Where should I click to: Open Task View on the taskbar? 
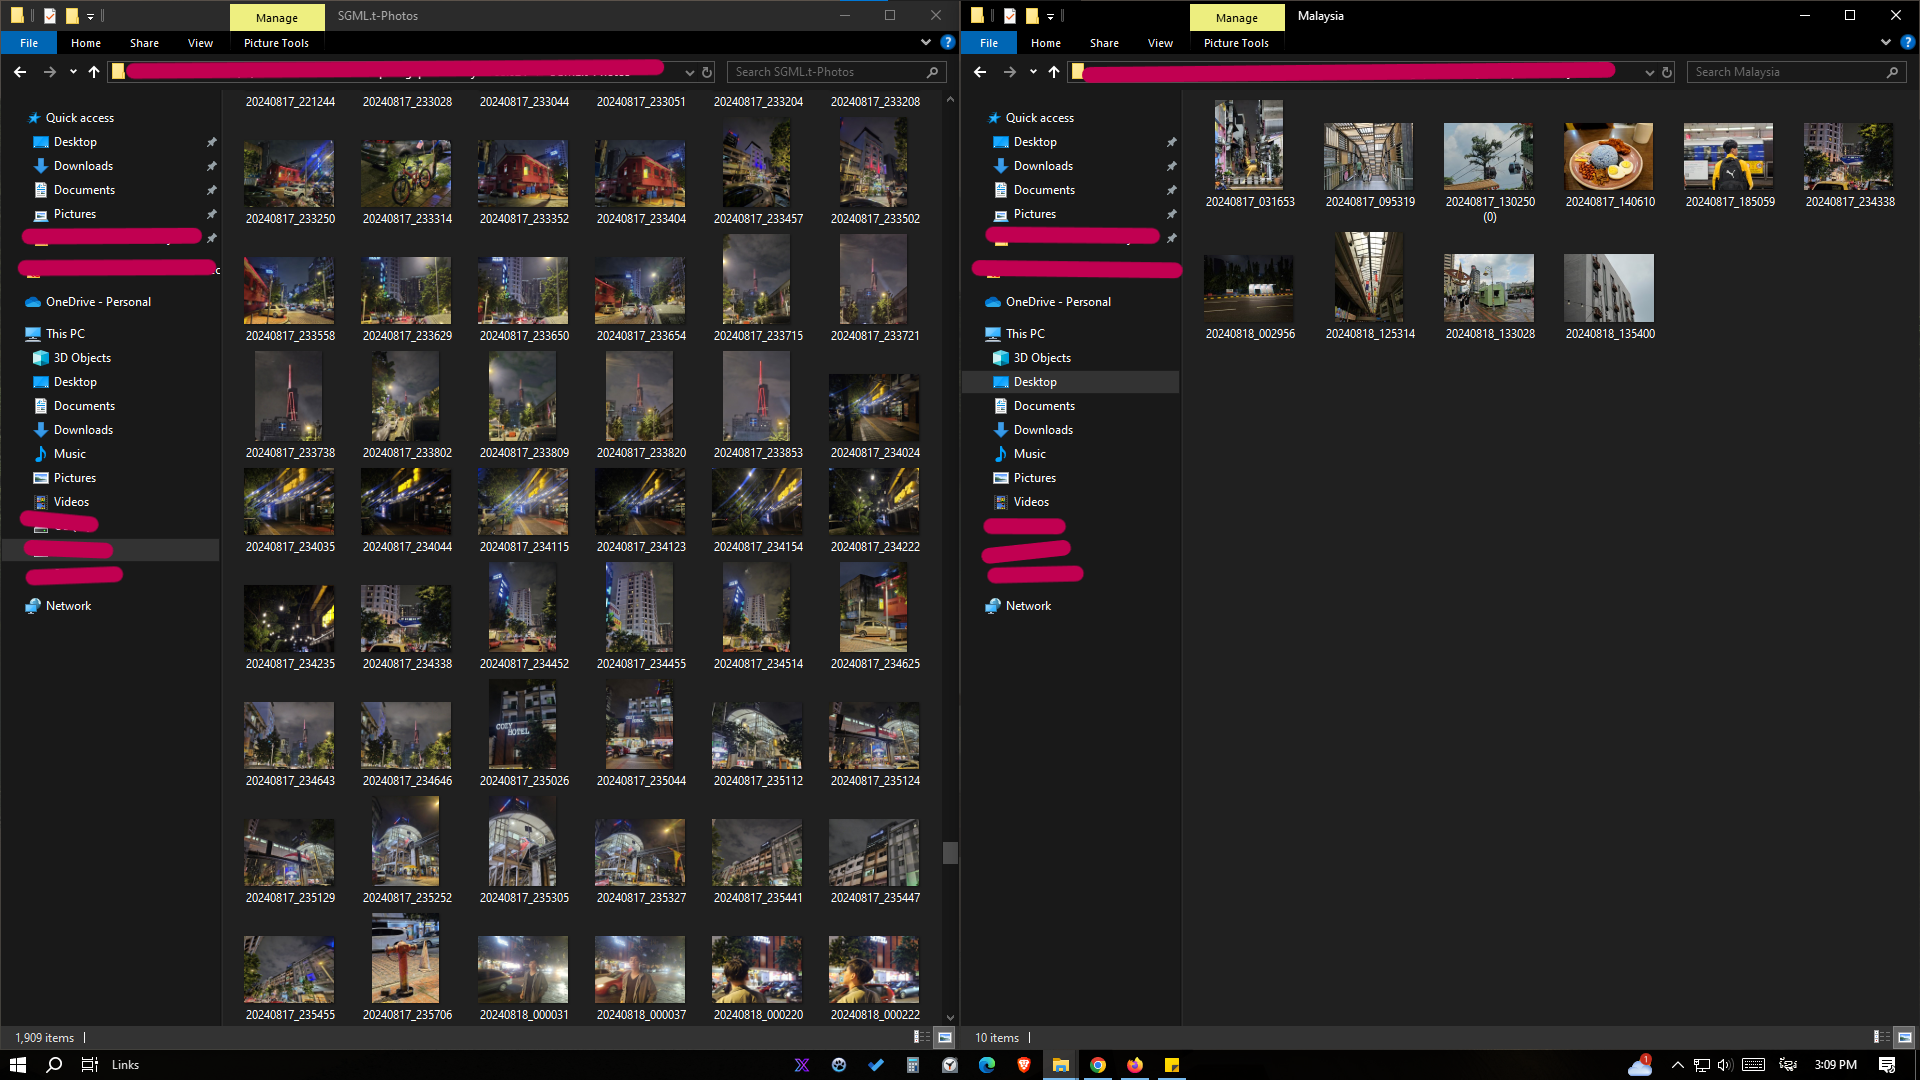pyautogui.click(x=89, y=1065)
